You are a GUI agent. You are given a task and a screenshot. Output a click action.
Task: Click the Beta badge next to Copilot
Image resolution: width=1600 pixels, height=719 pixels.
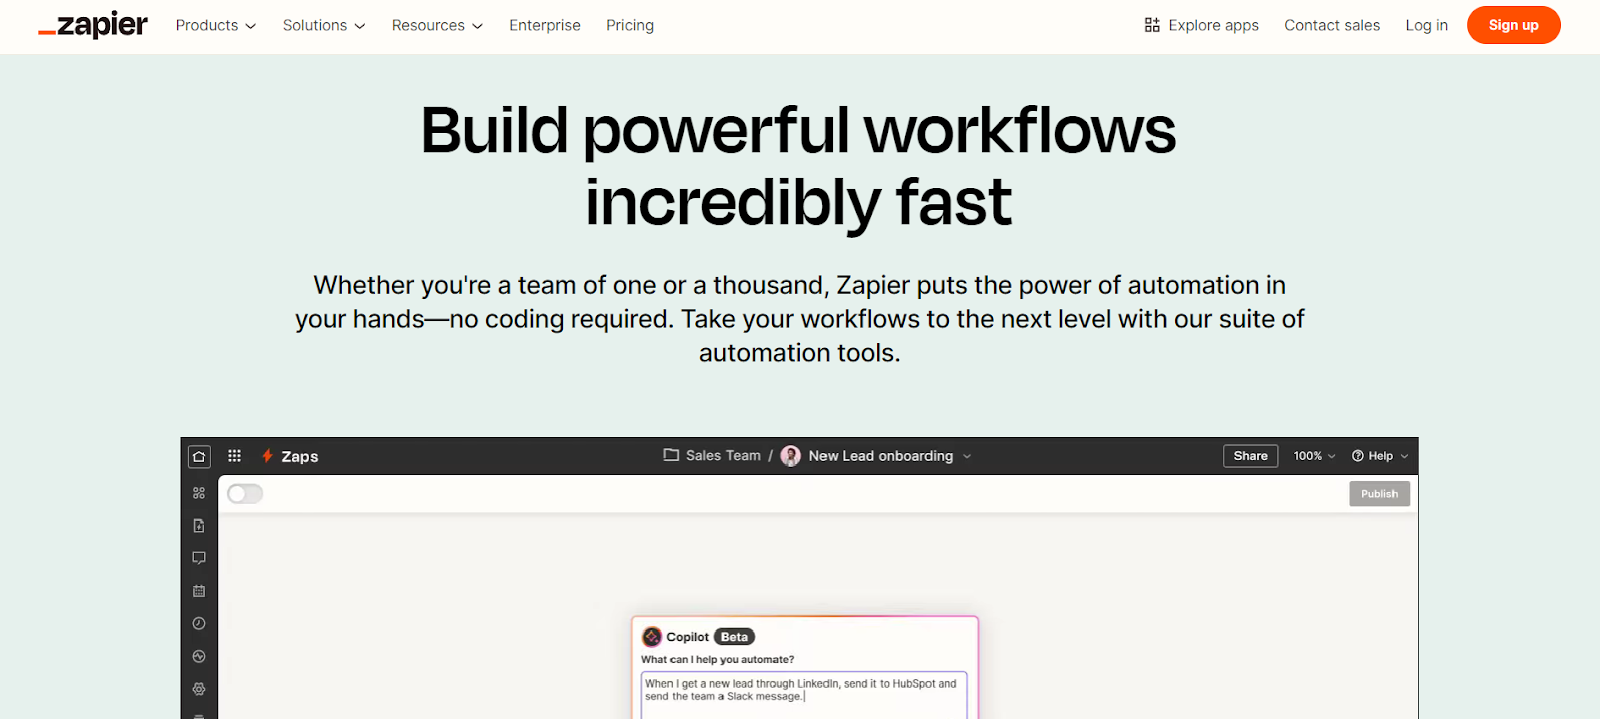(x=734, y=637)
